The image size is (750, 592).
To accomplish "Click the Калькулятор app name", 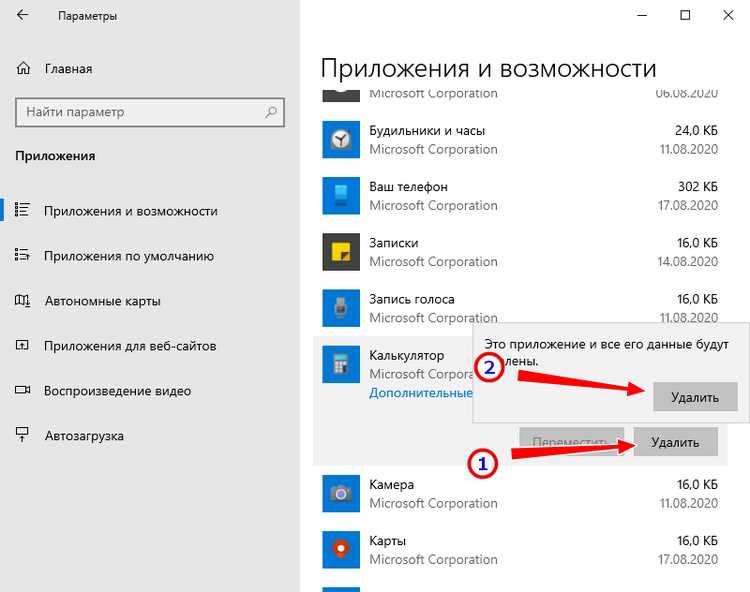I will coord(407,355).
